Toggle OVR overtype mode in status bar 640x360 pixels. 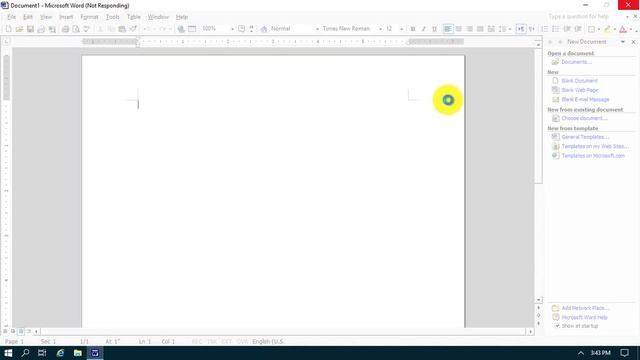point(242,342)
